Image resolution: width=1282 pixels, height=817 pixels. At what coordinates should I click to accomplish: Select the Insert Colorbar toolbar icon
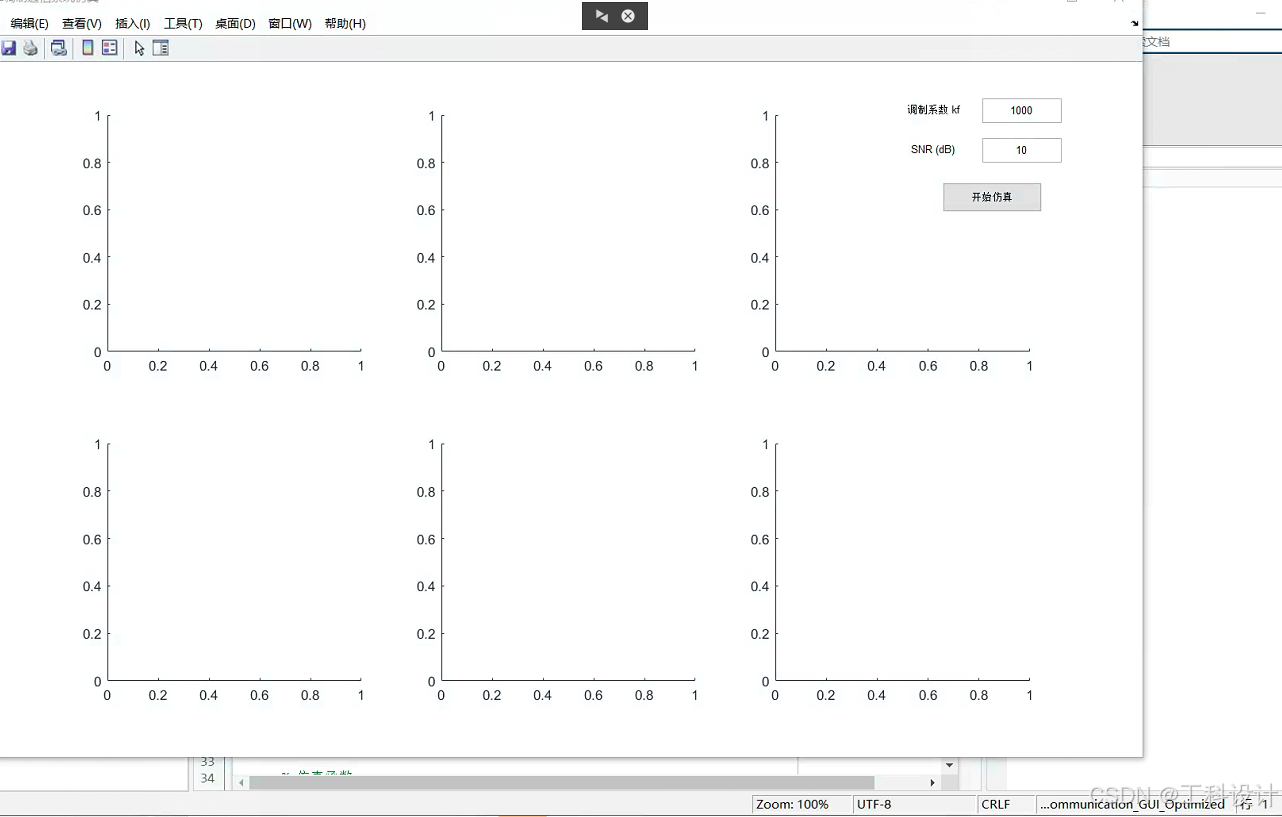(x=87, y=47)
